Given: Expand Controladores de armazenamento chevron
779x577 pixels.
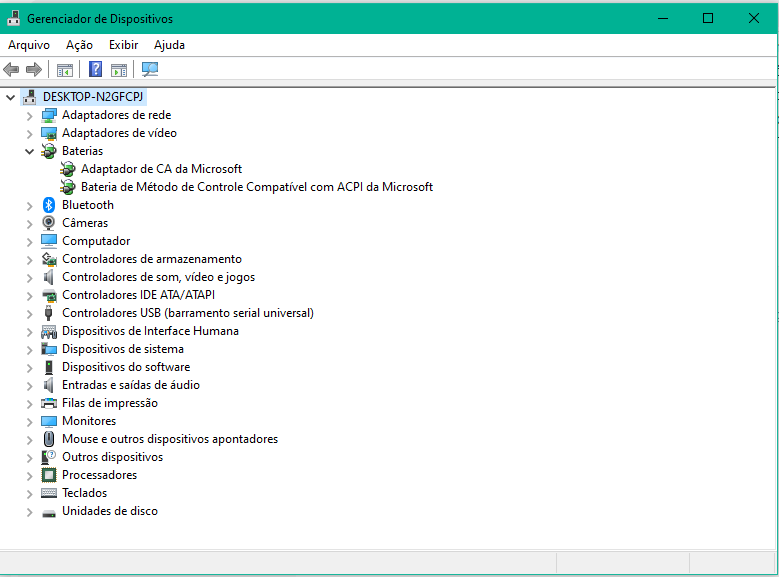Looking at the screenshot, I should [x=29, y=260].
